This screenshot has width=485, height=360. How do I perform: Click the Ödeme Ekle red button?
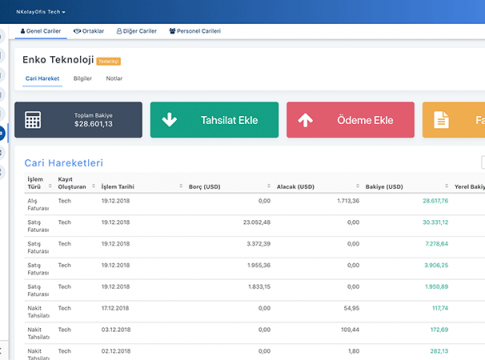pyautogui.click(x=350, y=120)
